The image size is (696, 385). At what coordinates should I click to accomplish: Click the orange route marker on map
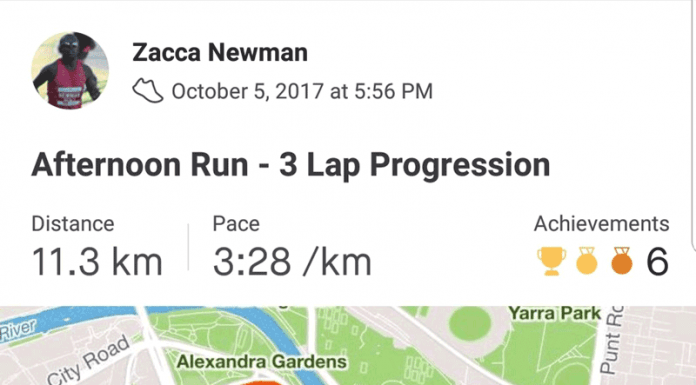[x=261, y=382]
